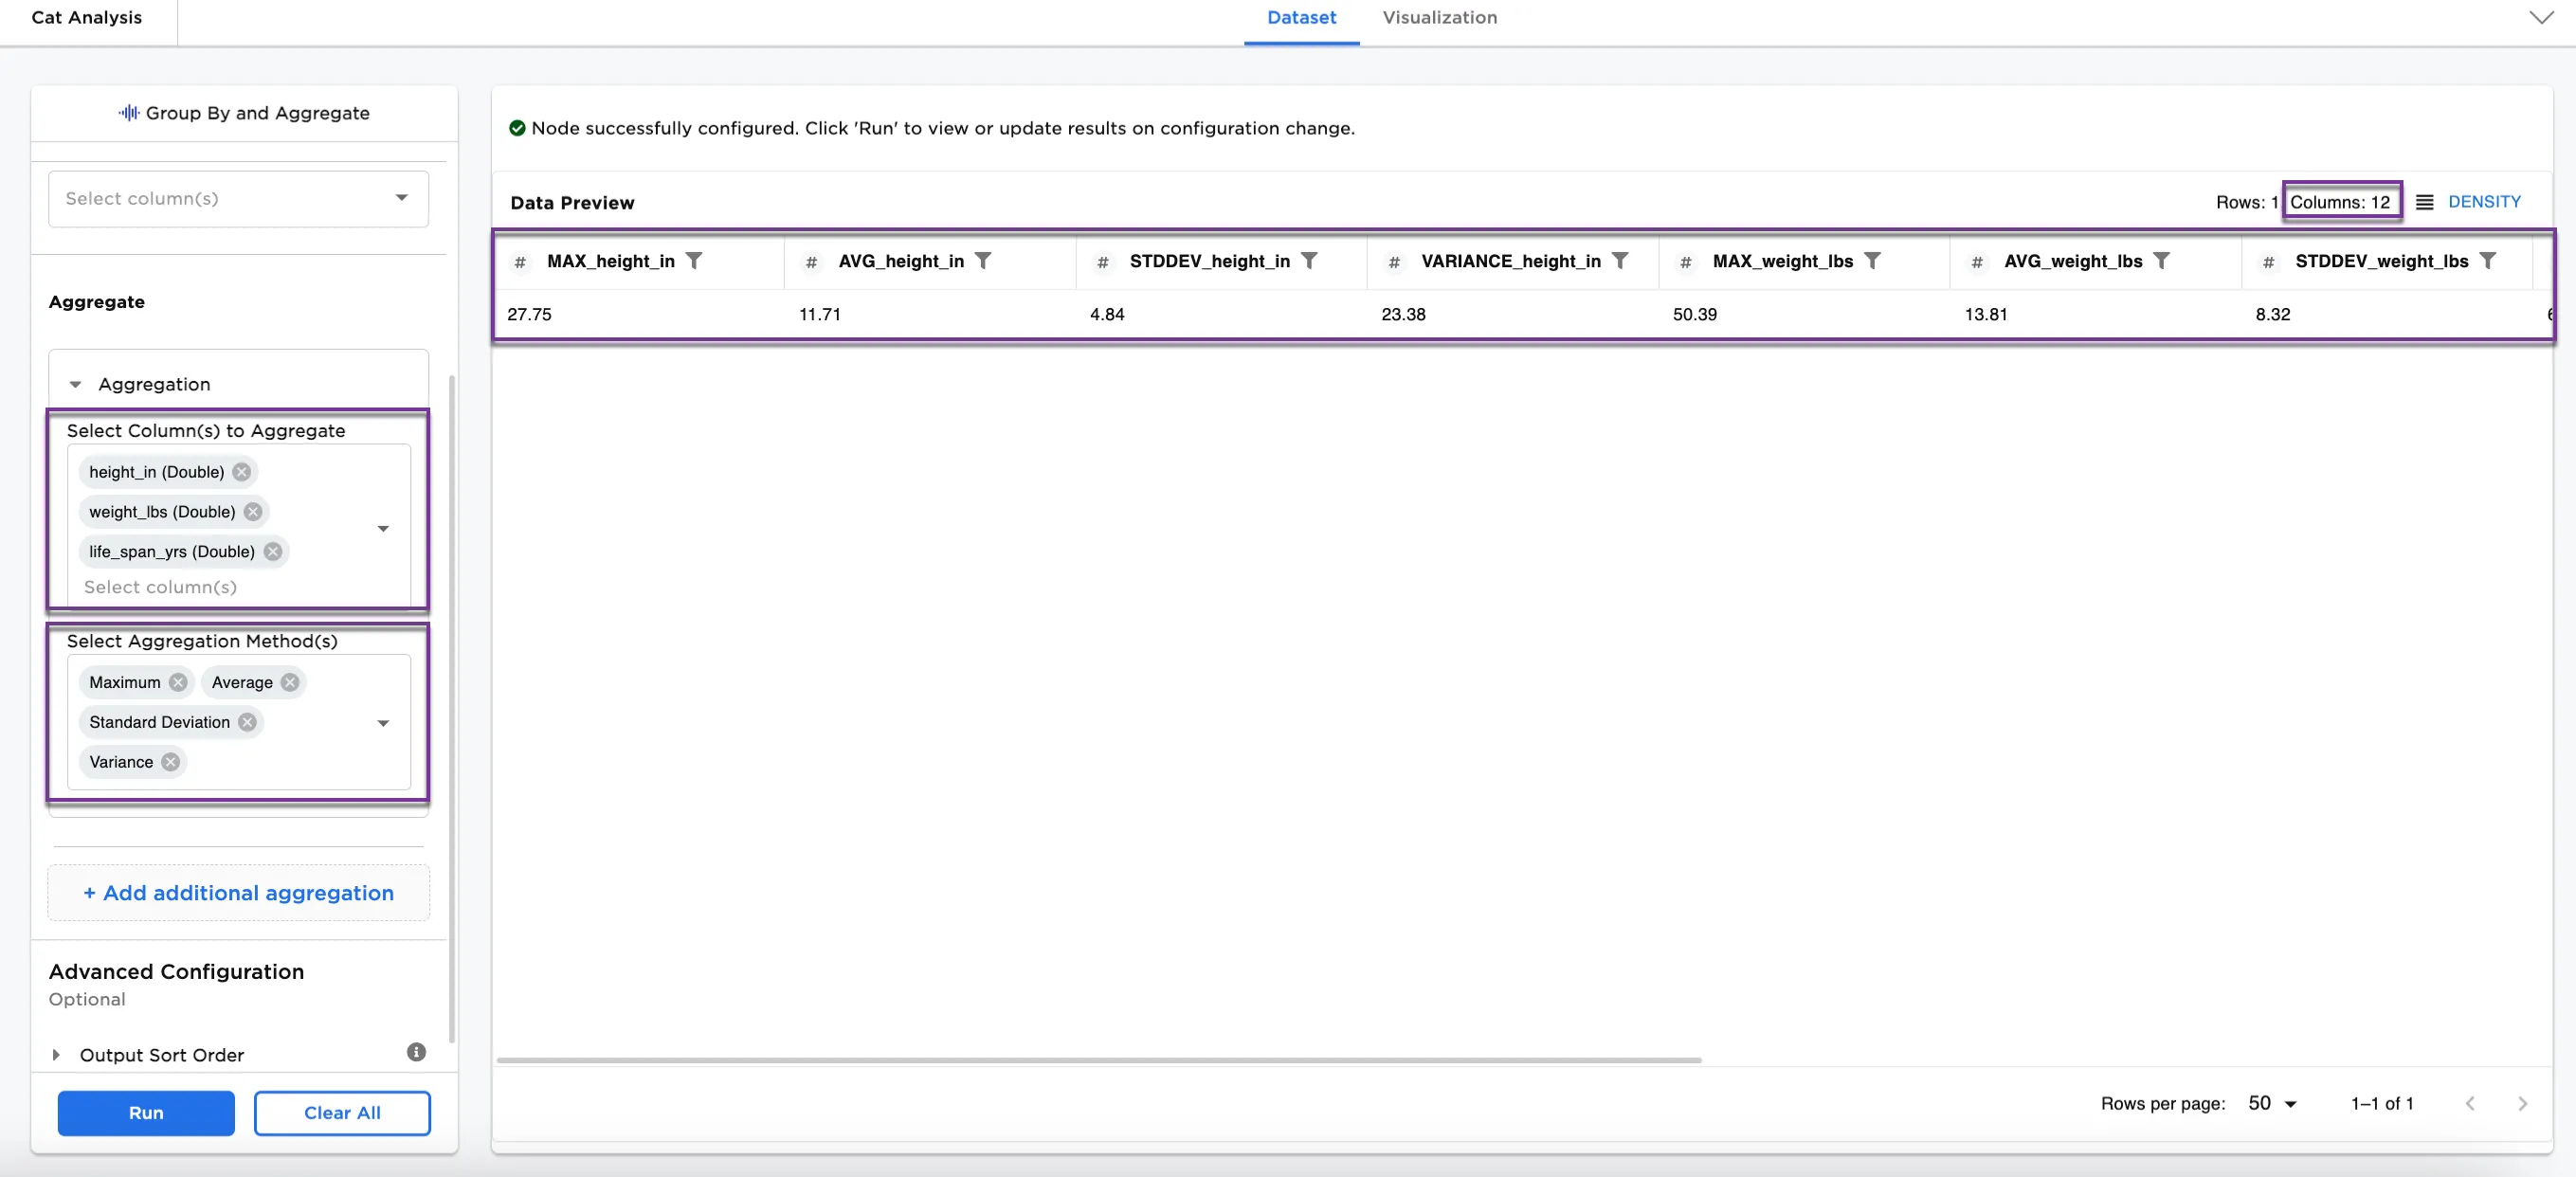
Task: Remove the Maximum aggregation method chip
Action: [x=178, y=683]
